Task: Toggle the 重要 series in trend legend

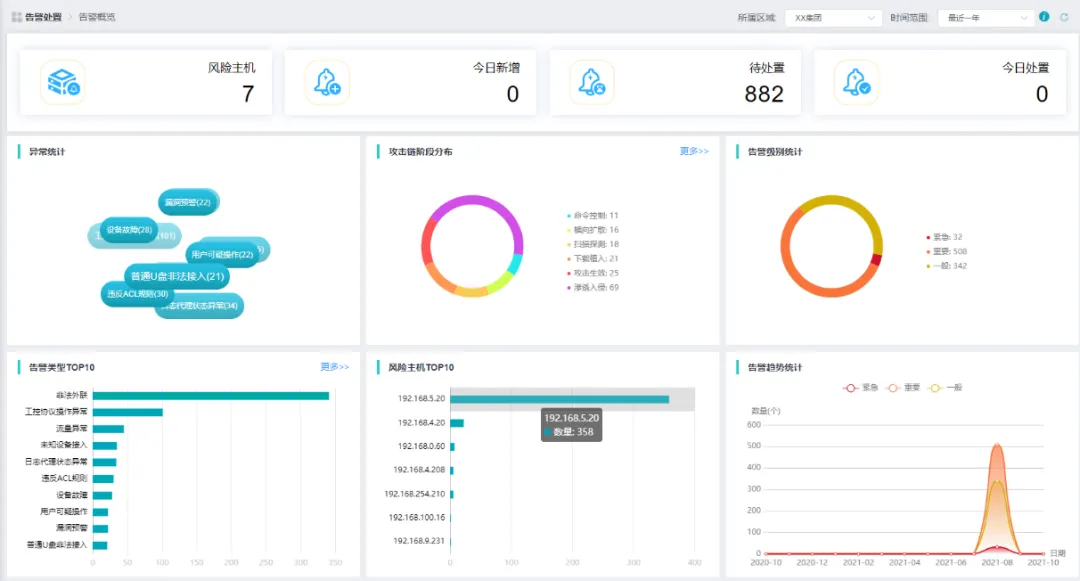Action: pos(903,388)
